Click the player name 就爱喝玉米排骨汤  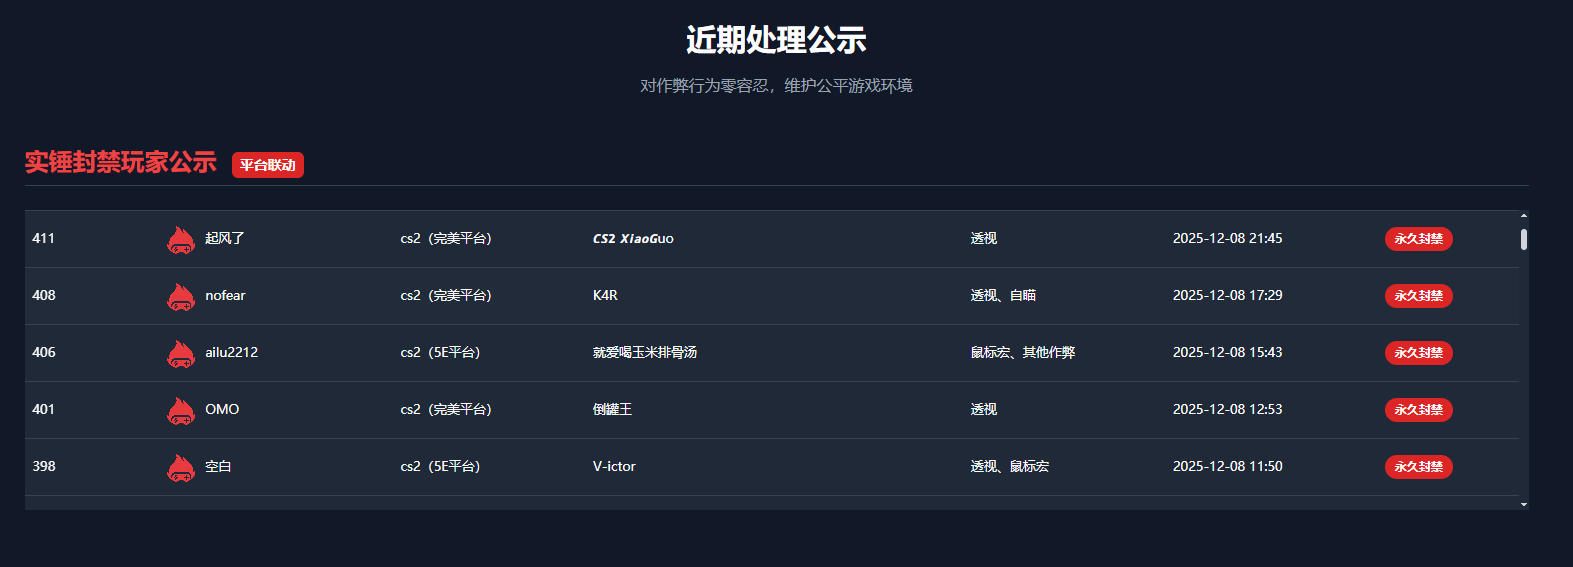644,353
